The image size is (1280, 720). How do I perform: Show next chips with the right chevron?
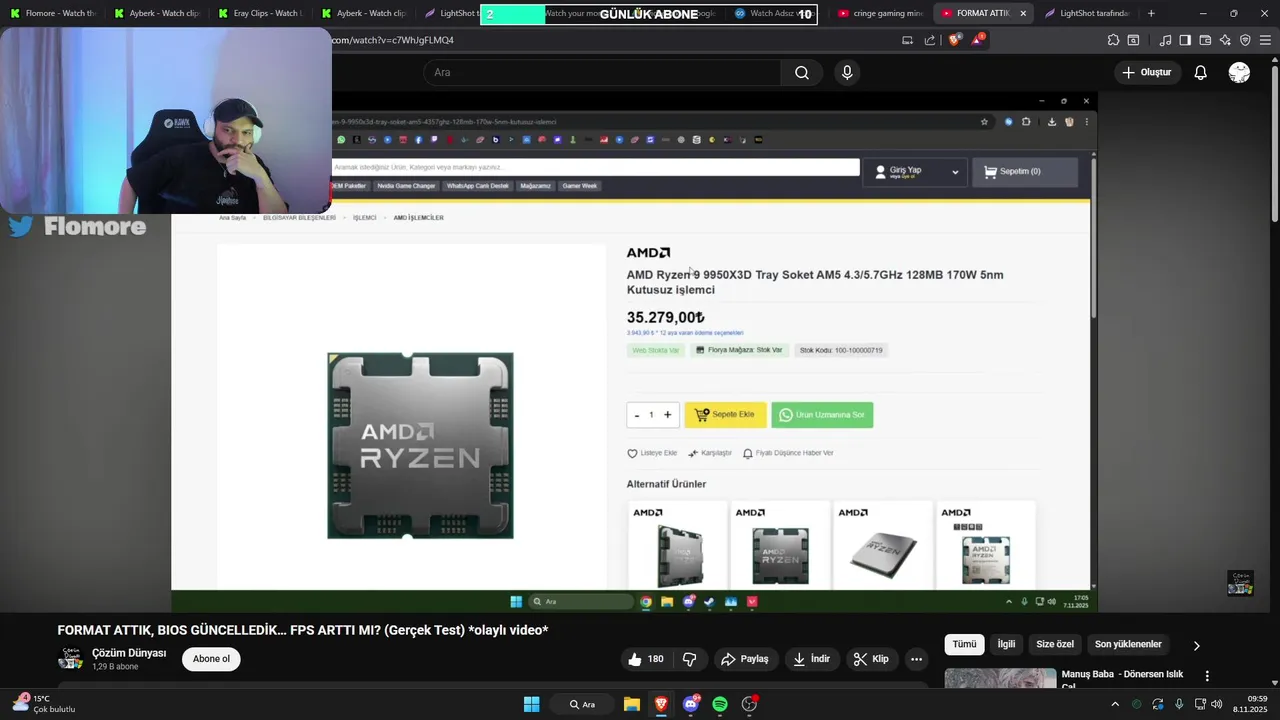[1196, 646]
